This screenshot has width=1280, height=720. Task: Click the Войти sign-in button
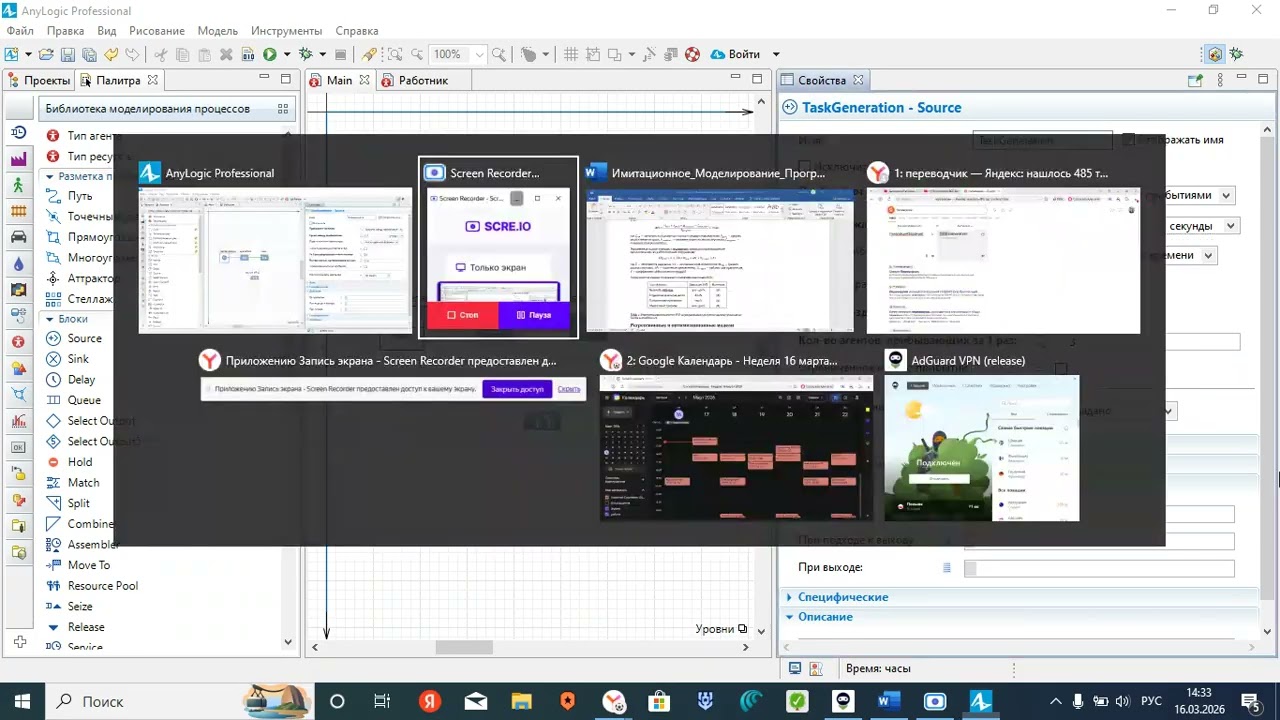[x=735, y=54]
